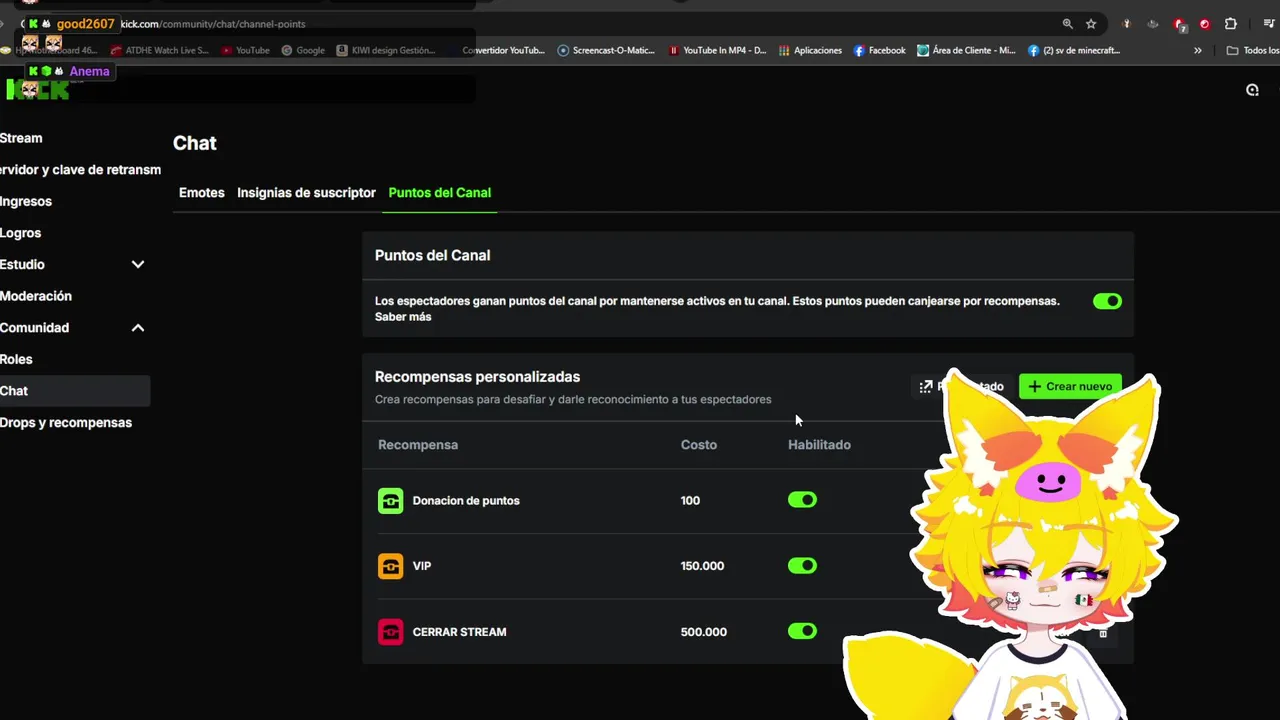Switch to the Emotes tab
This screenshot has width=1280, height=720.
(x=202, y=192)
